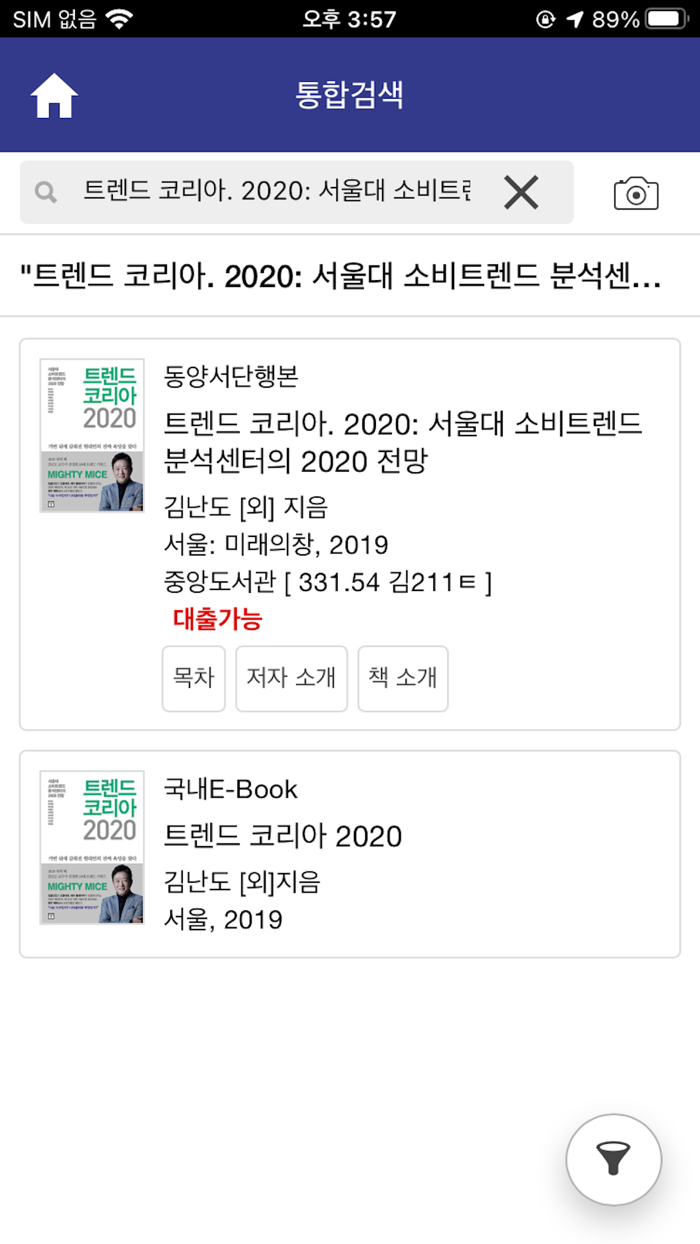Screen dimensions: 700x1244
Task: Open the filter funnel floating button
Action: point(614,1159)
